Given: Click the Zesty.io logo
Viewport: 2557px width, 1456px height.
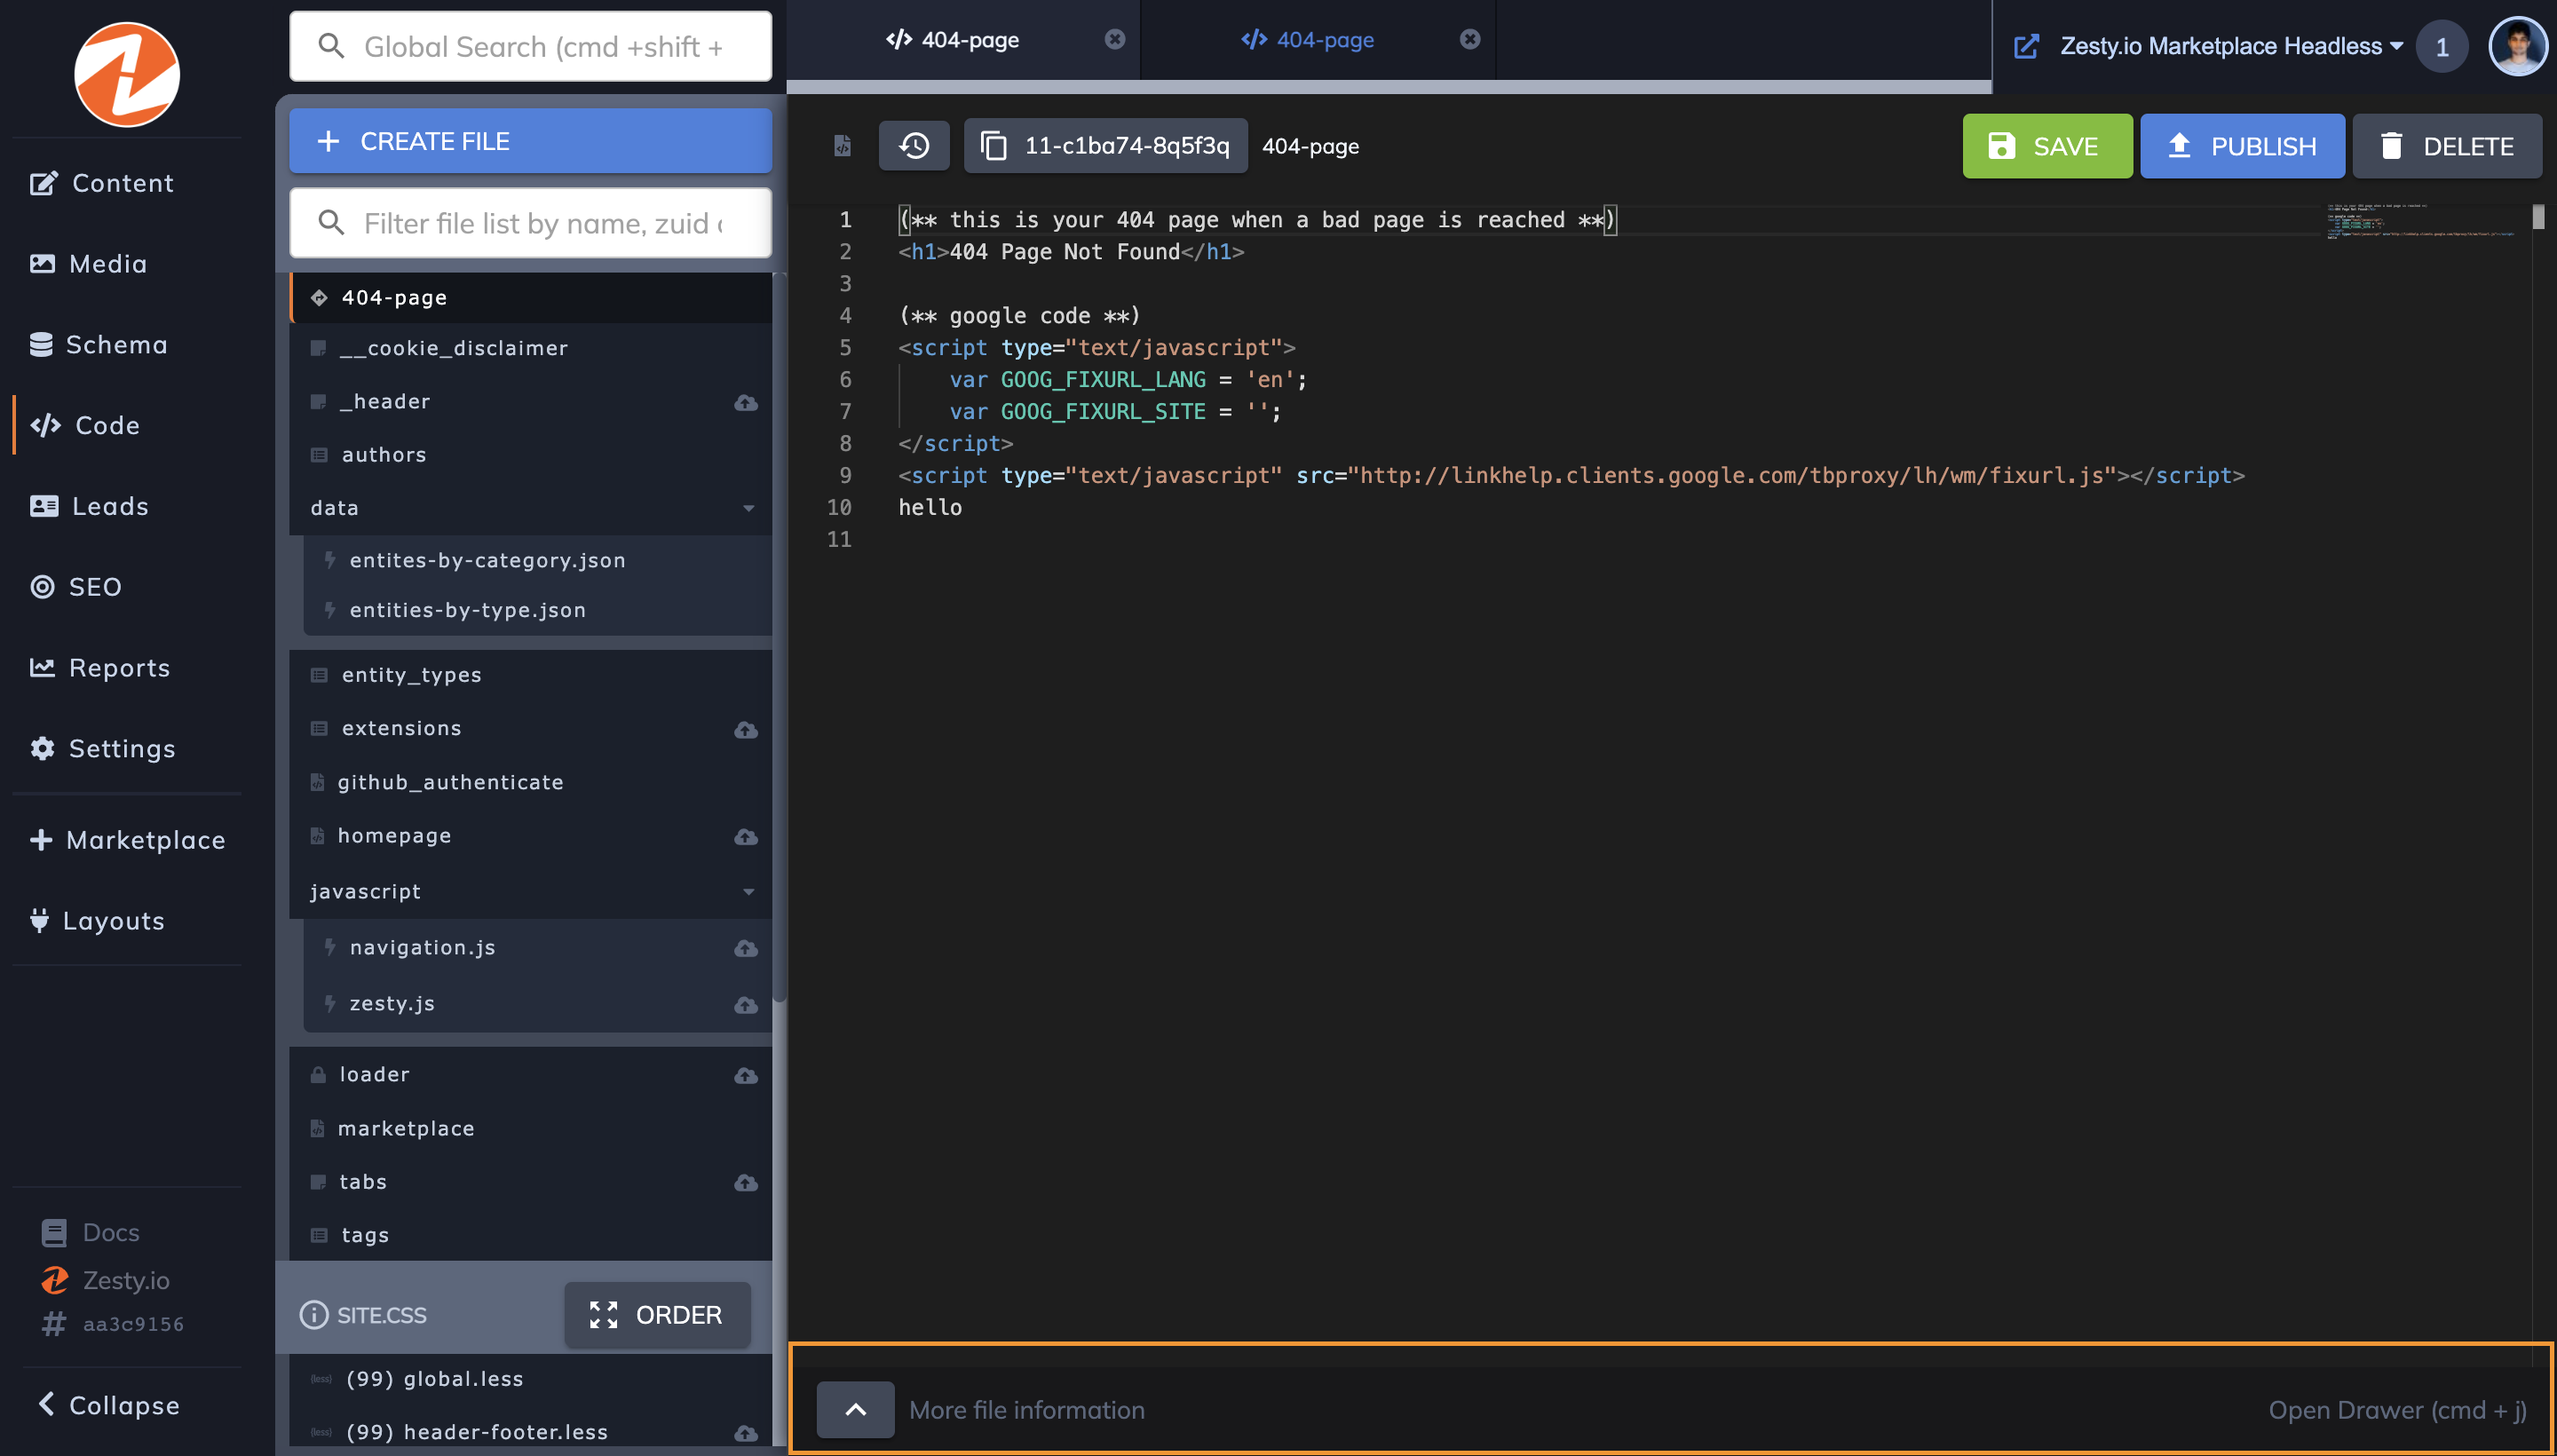Looking at the screenshot, I should click(127, 74).
